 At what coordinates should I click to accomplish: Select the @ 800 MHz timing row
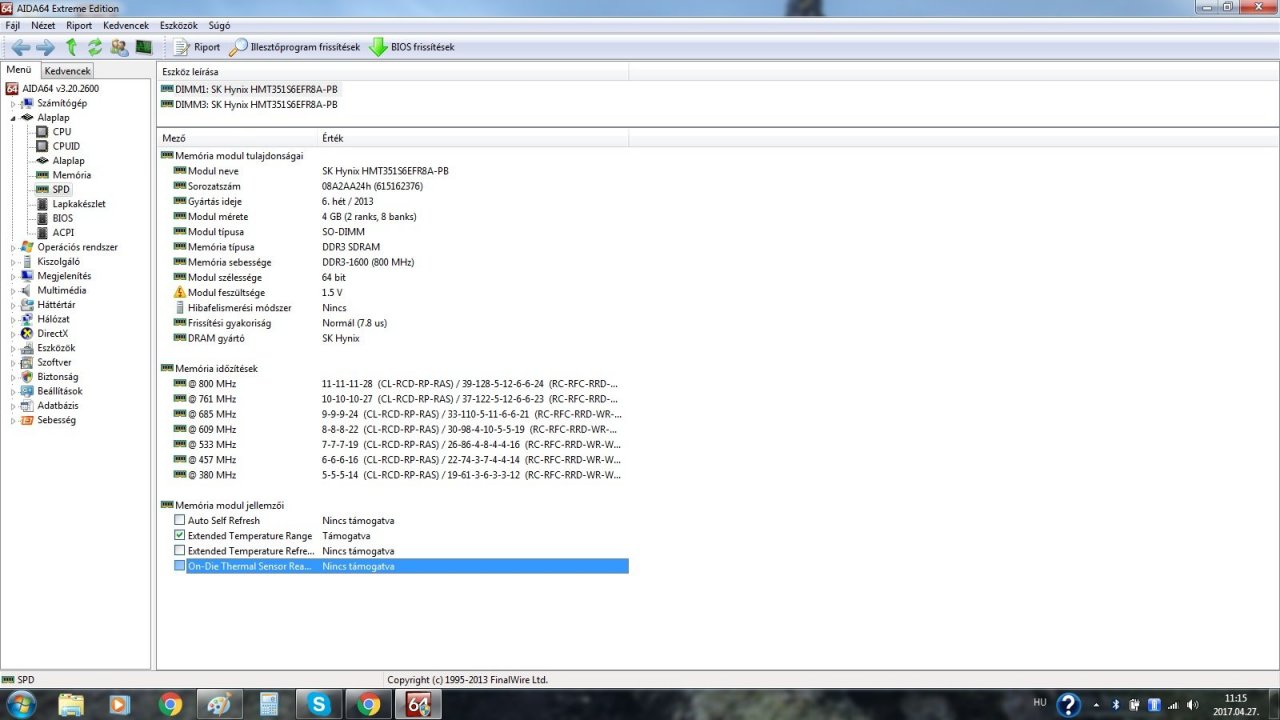[x=393, y=384]
